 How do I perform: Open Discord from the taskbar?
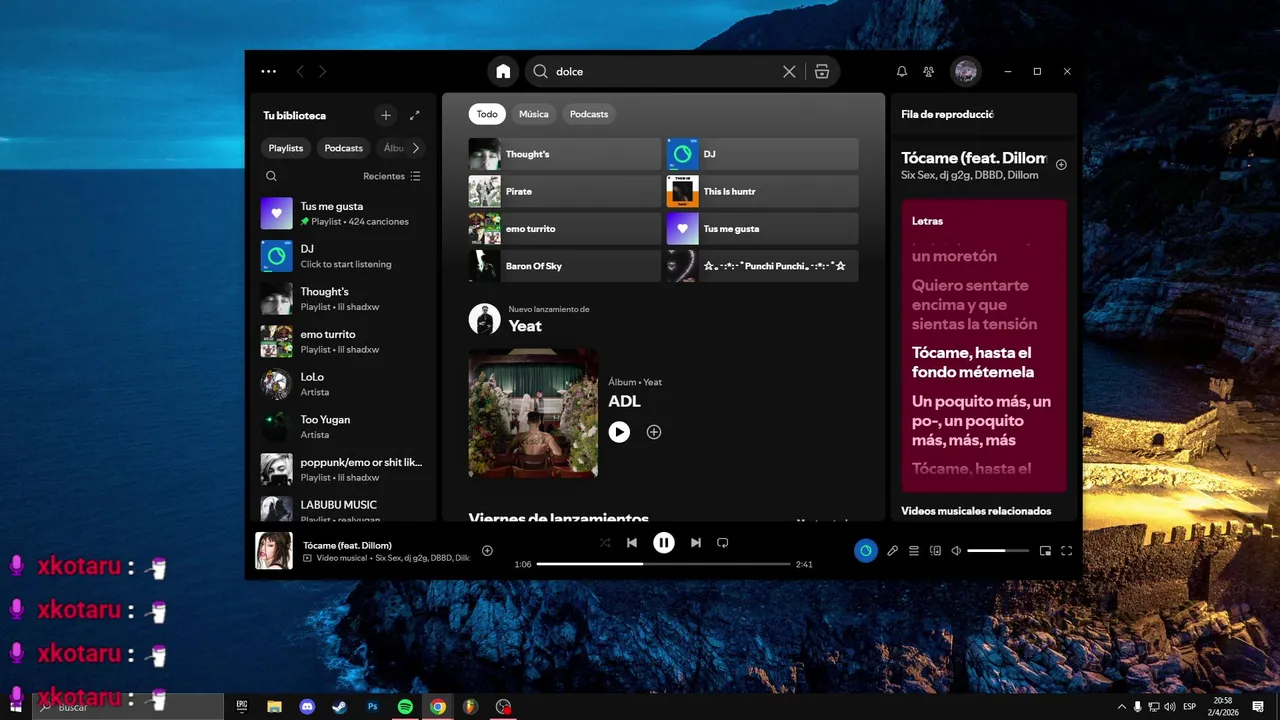tap(307, 706)
